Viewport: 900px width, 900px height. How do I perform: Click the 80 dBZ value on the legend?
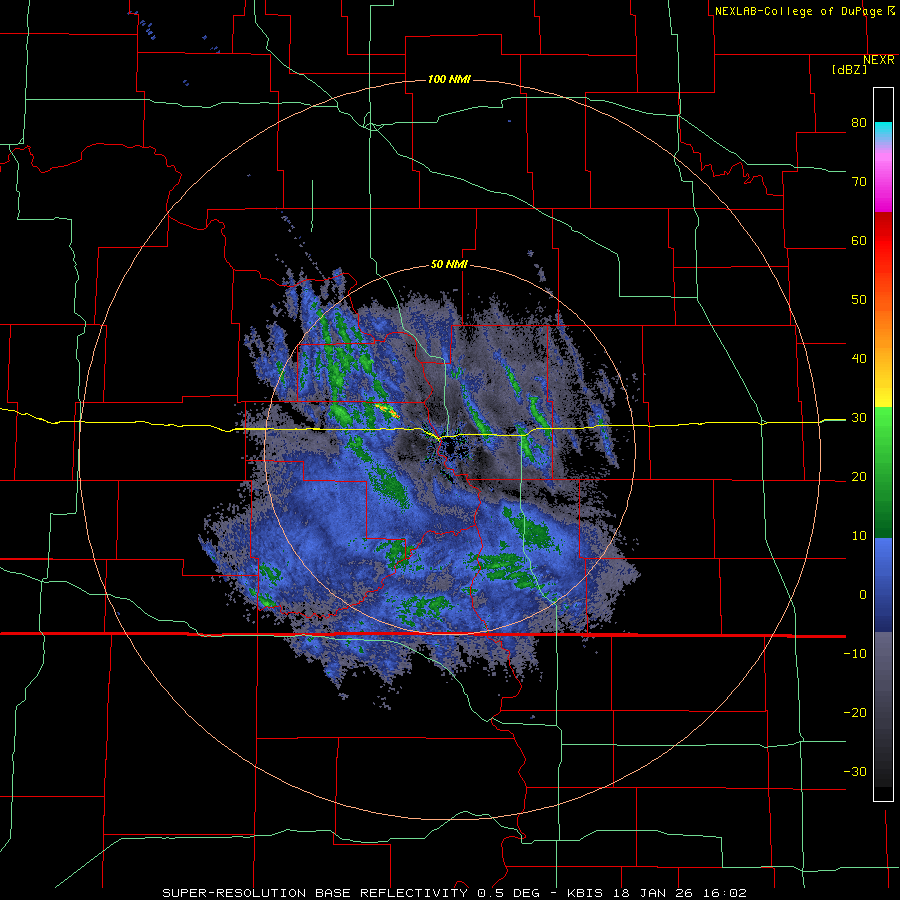click(x=859, y=123)
